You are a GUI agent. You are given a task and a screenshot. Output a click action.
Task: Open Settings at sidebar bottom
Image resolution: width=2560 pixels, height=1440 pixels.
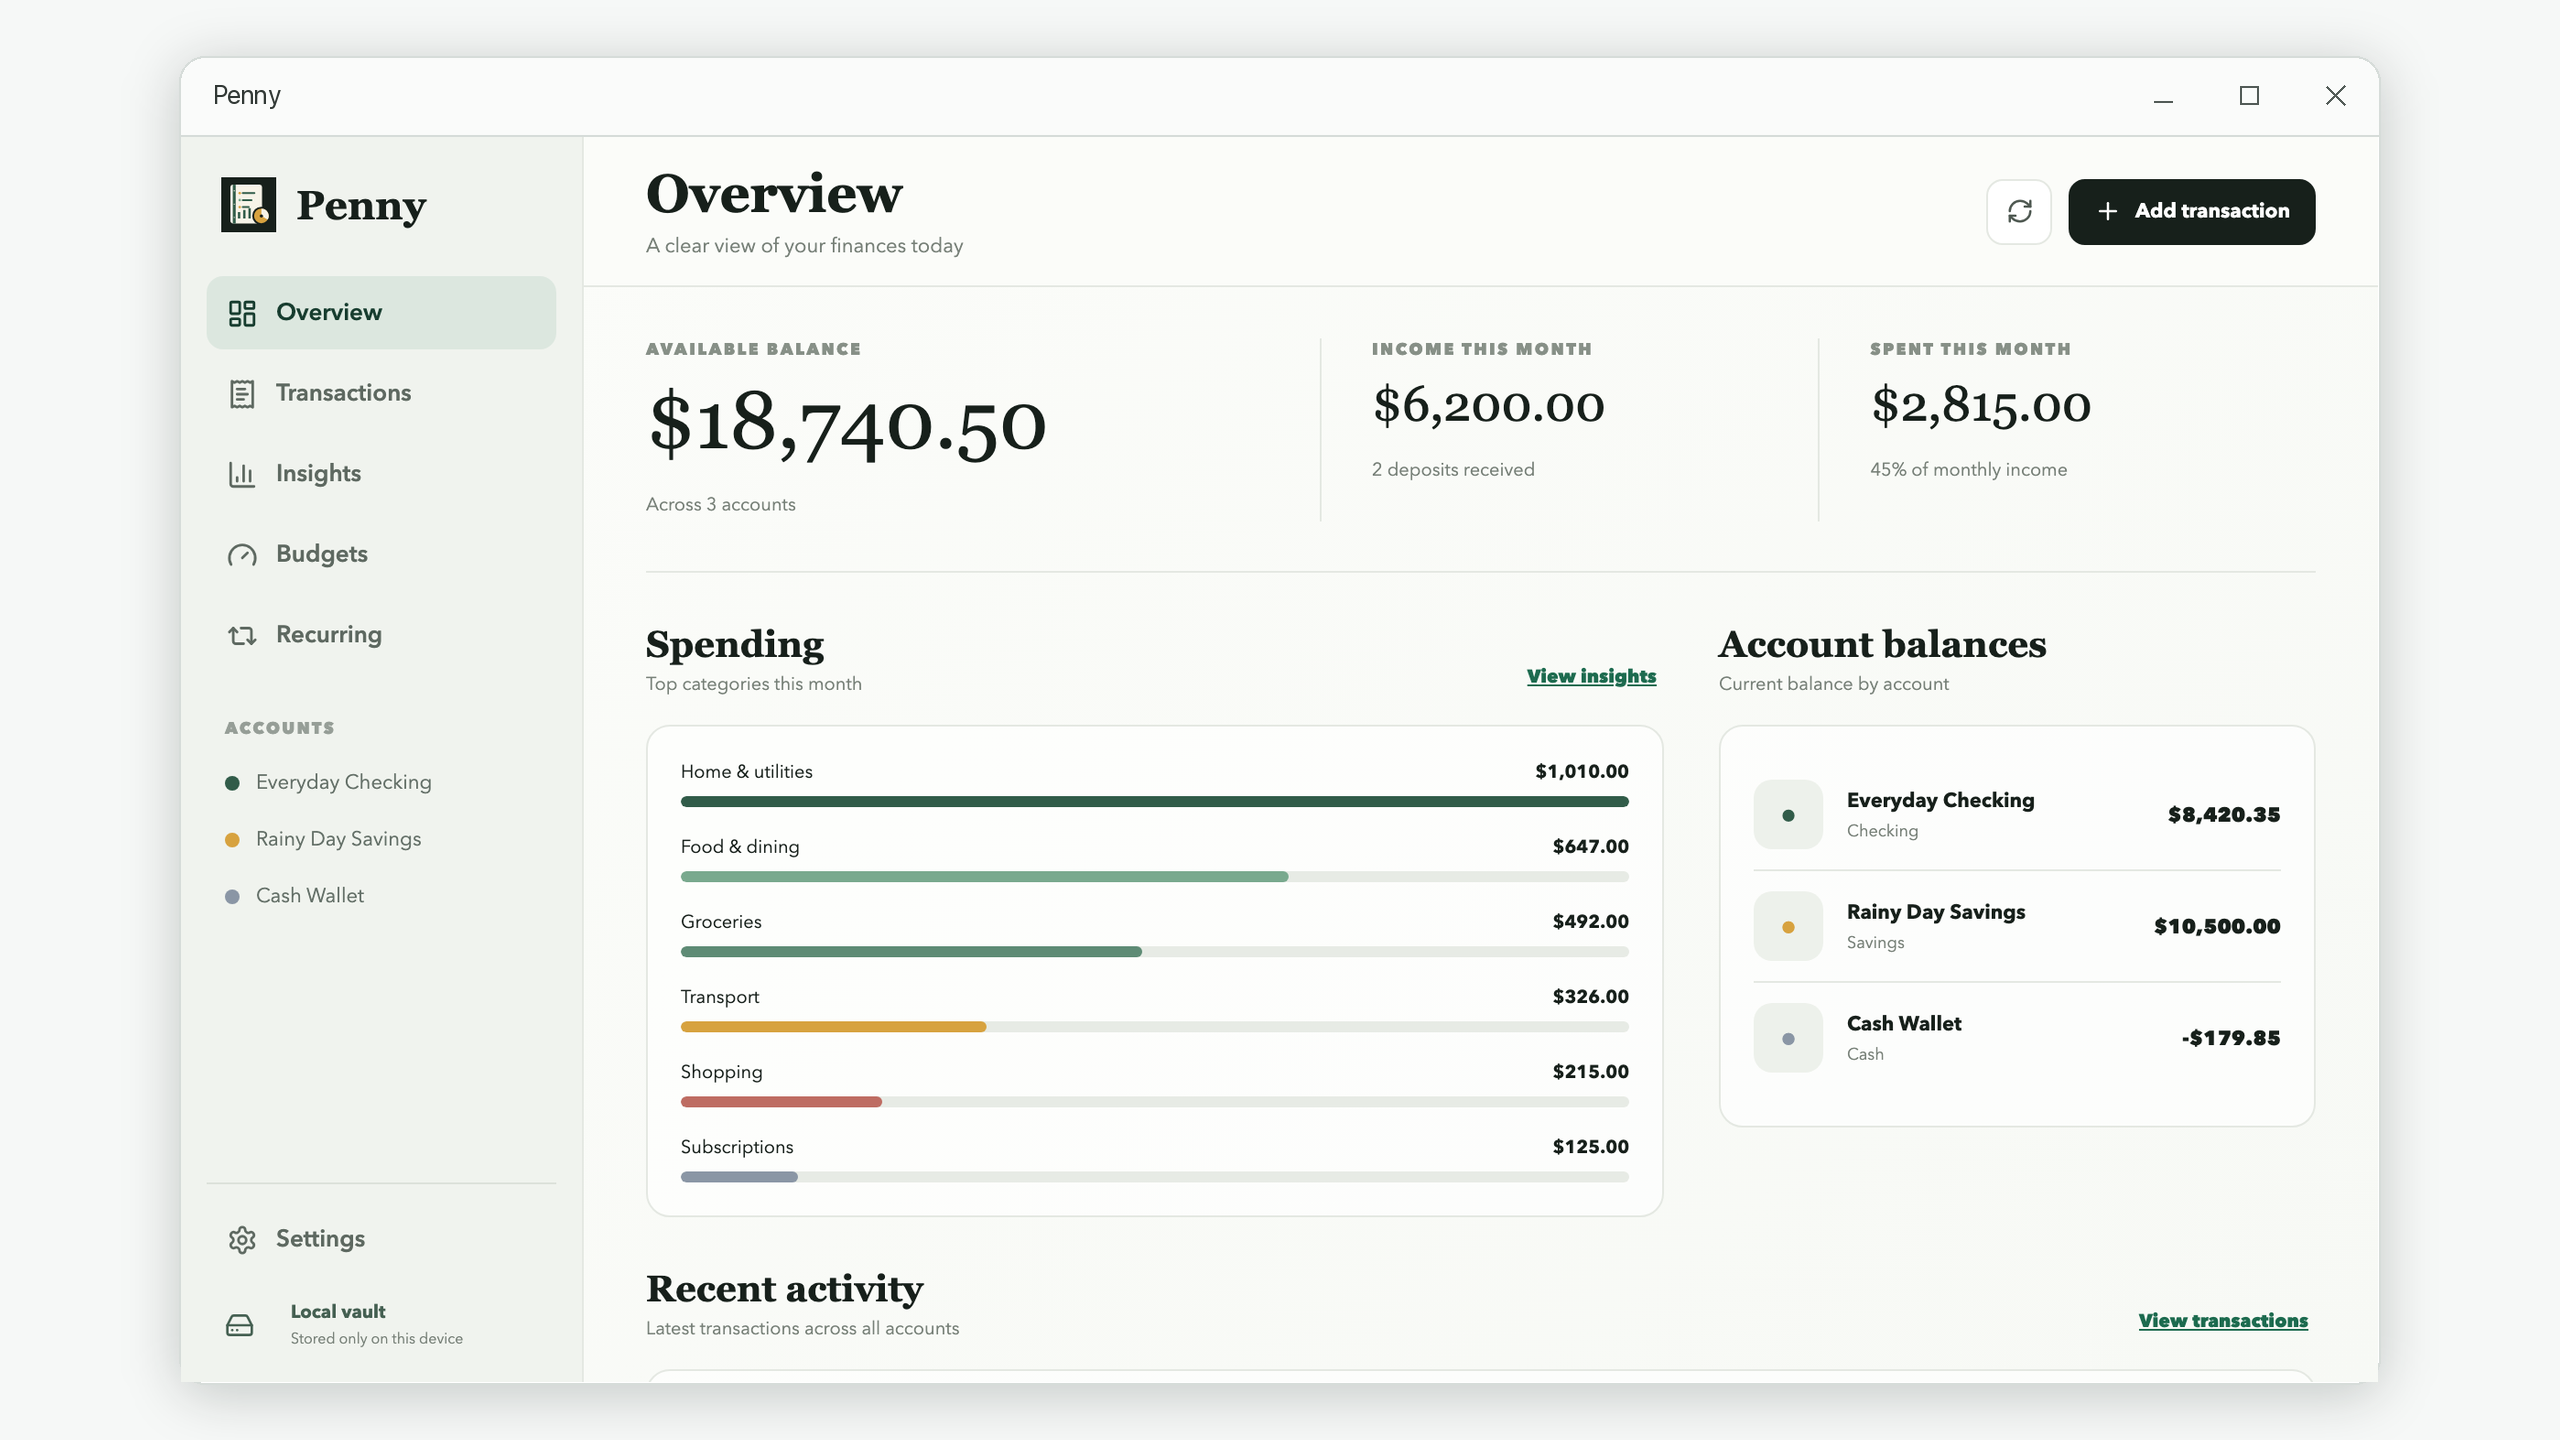point(381,1239)
